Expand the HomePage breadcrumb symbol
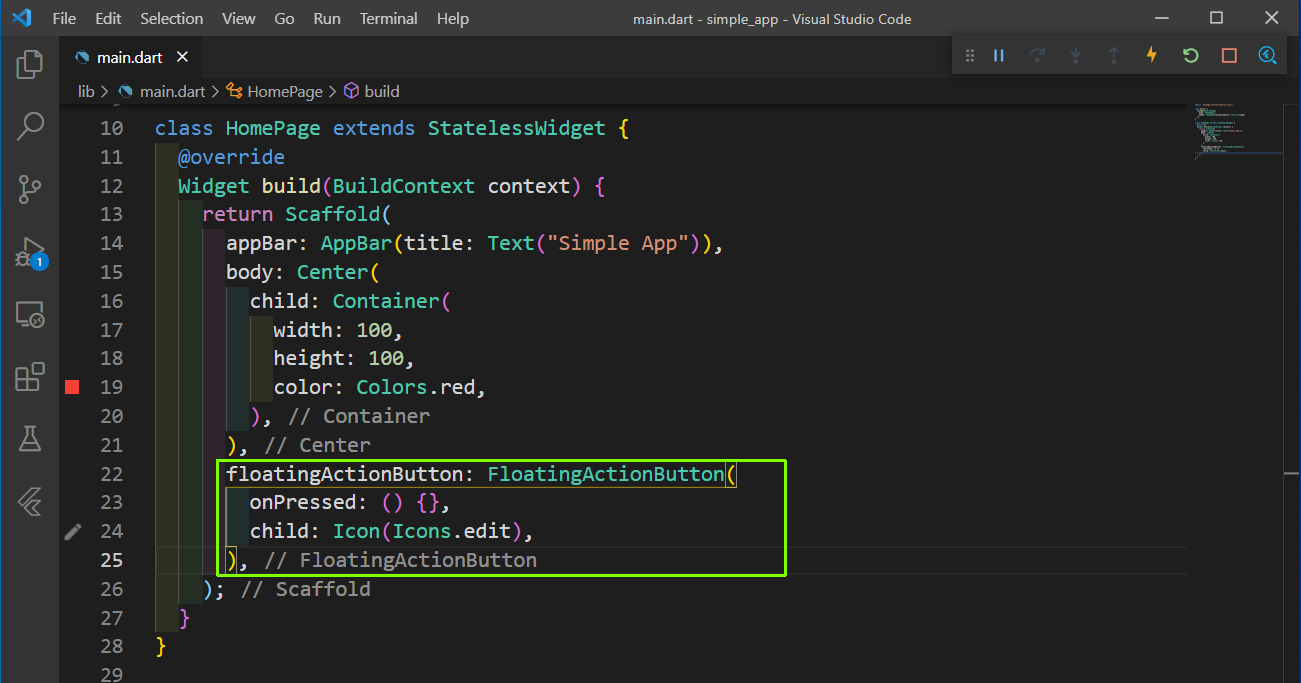The height and width of the screenshot is (683, 1301). (x=275, y=91)
